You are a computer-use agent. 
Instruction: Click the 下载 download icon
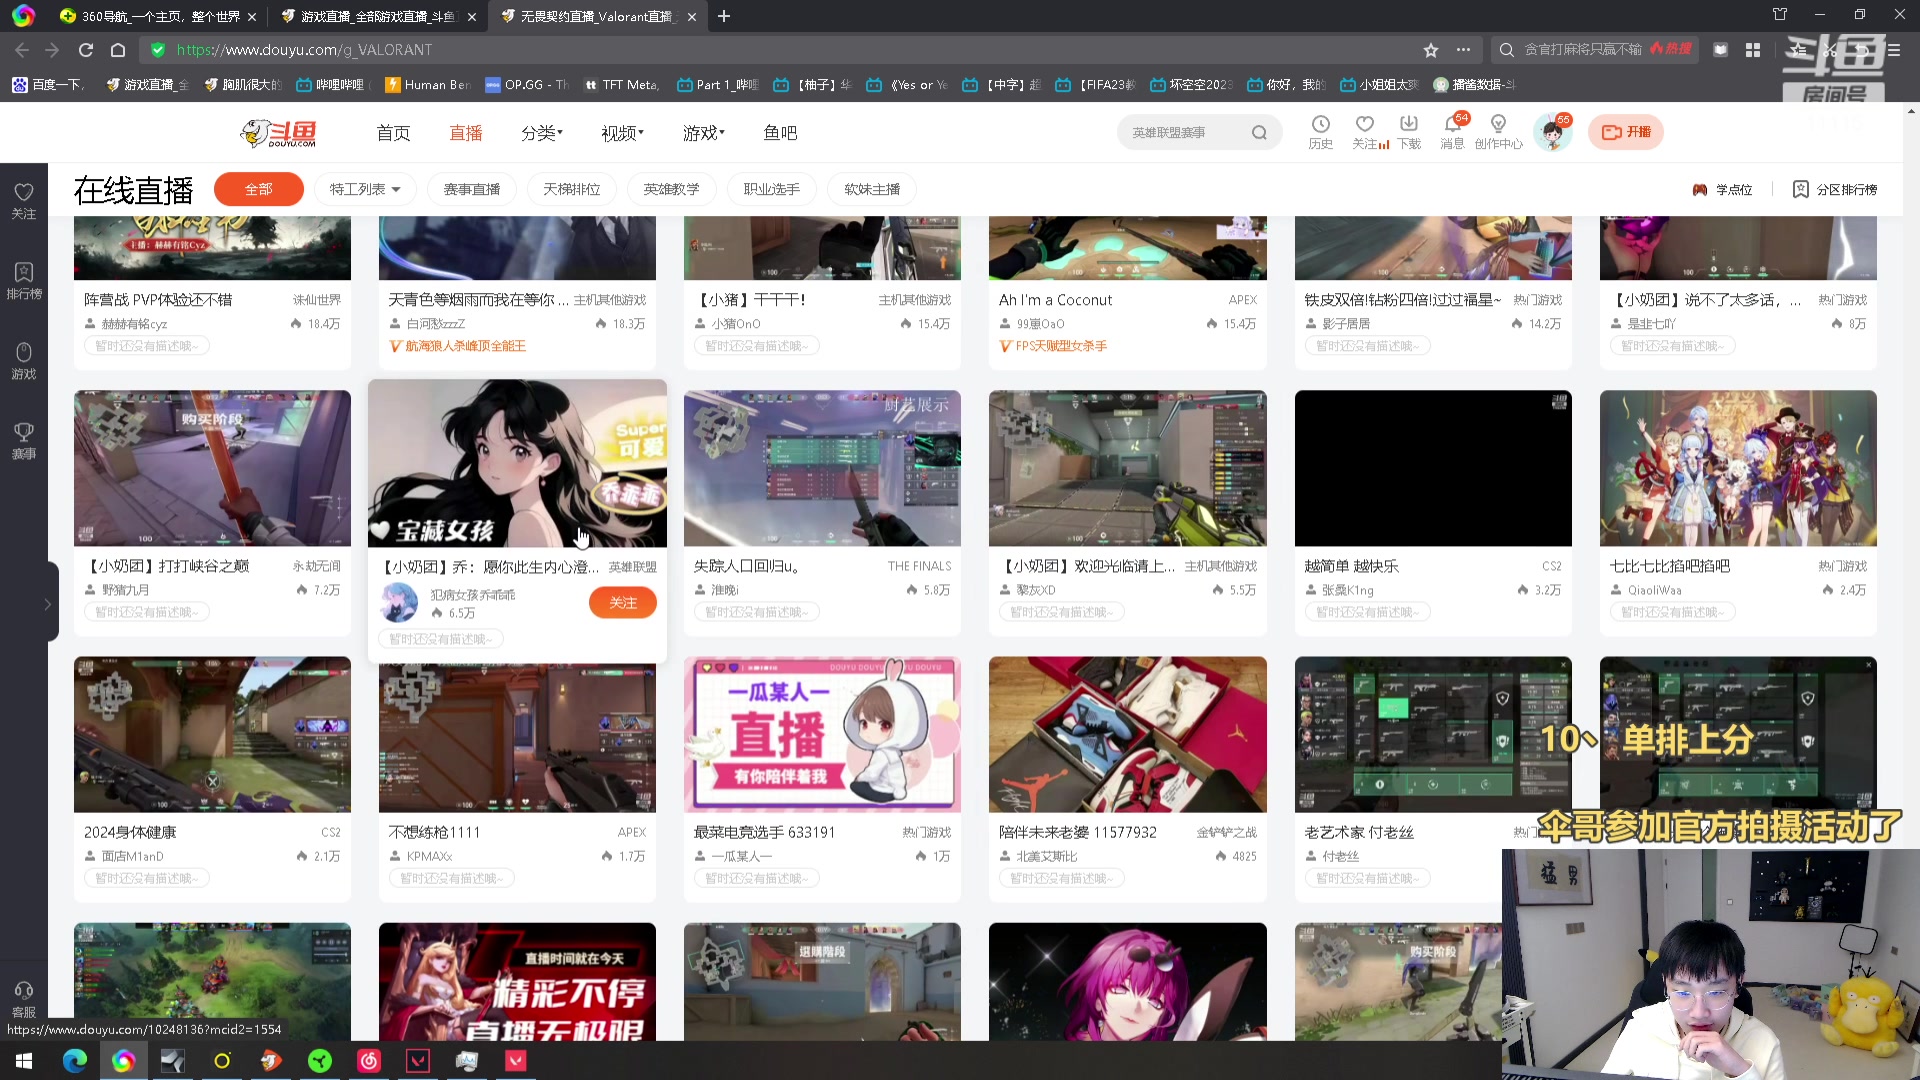pyautogui.click(x=1409, y=131)
